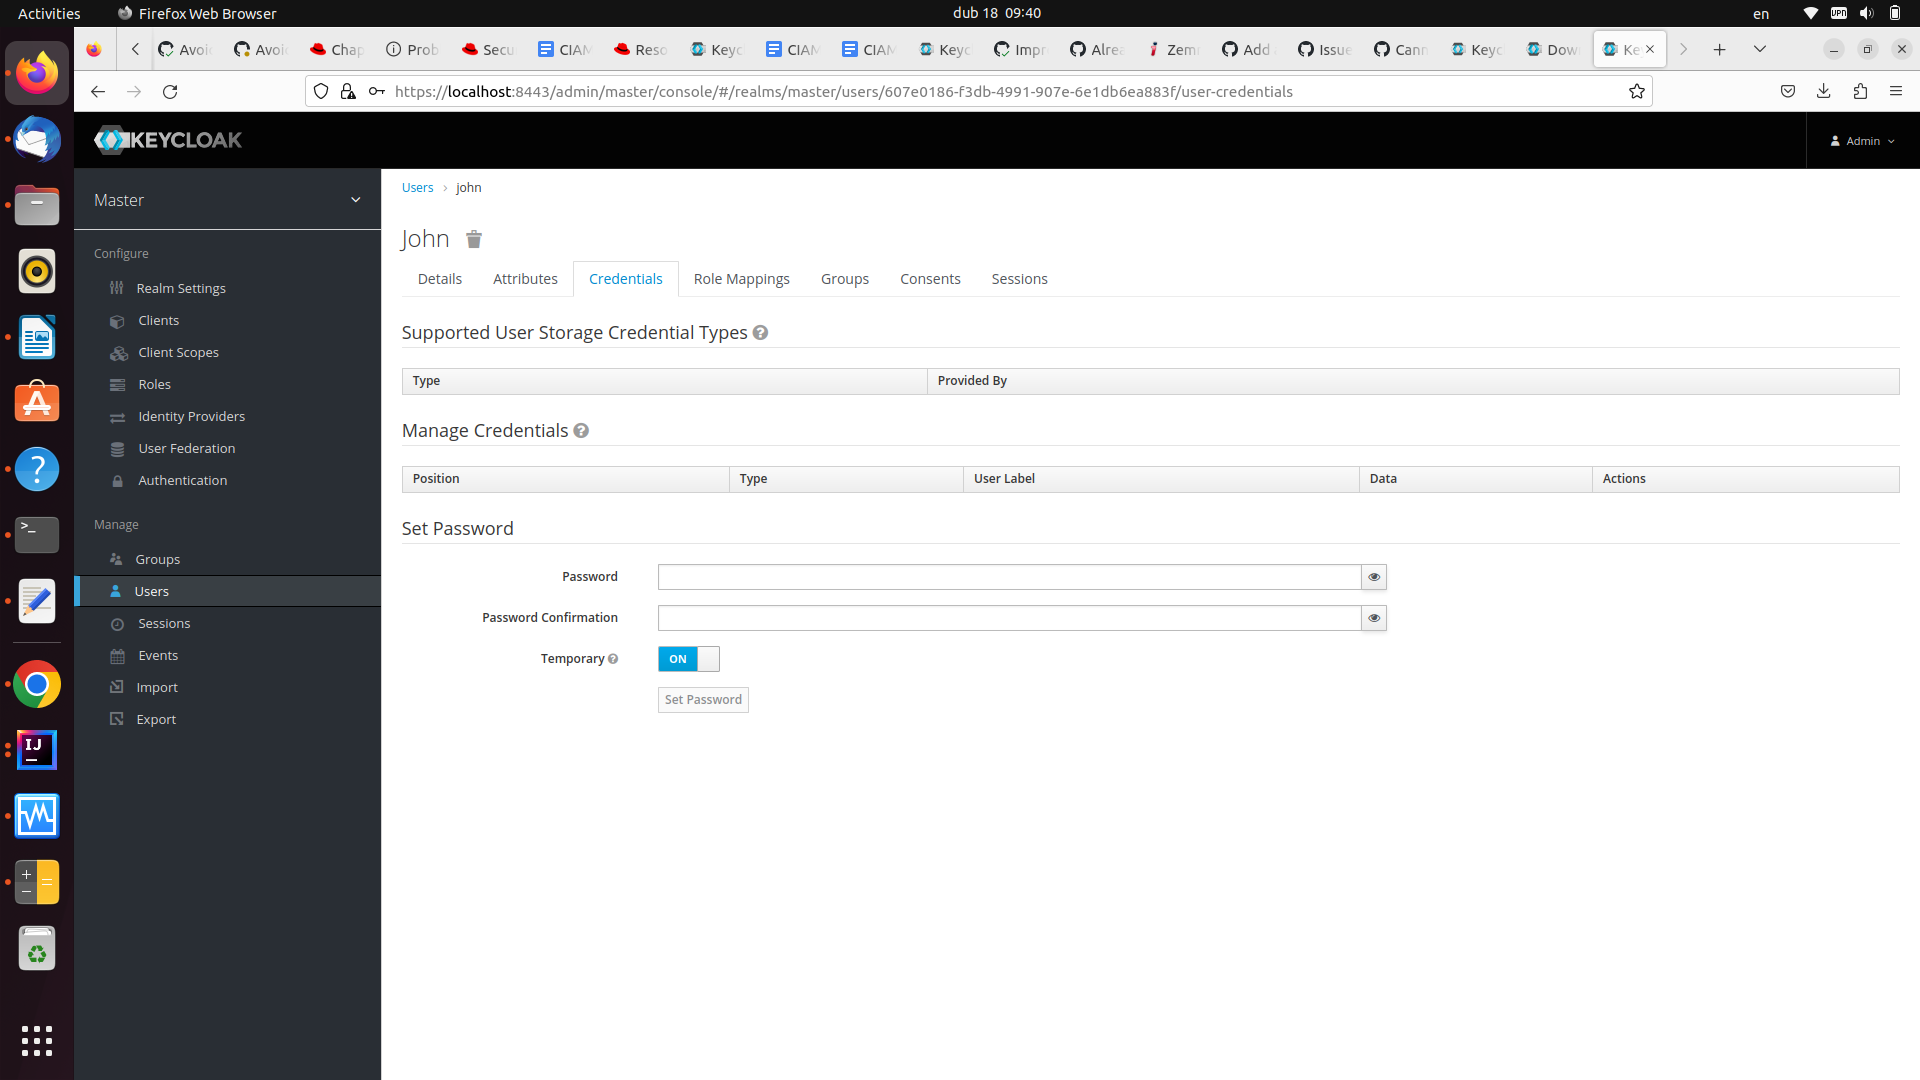Open the Export page

(x=155, y=719)
